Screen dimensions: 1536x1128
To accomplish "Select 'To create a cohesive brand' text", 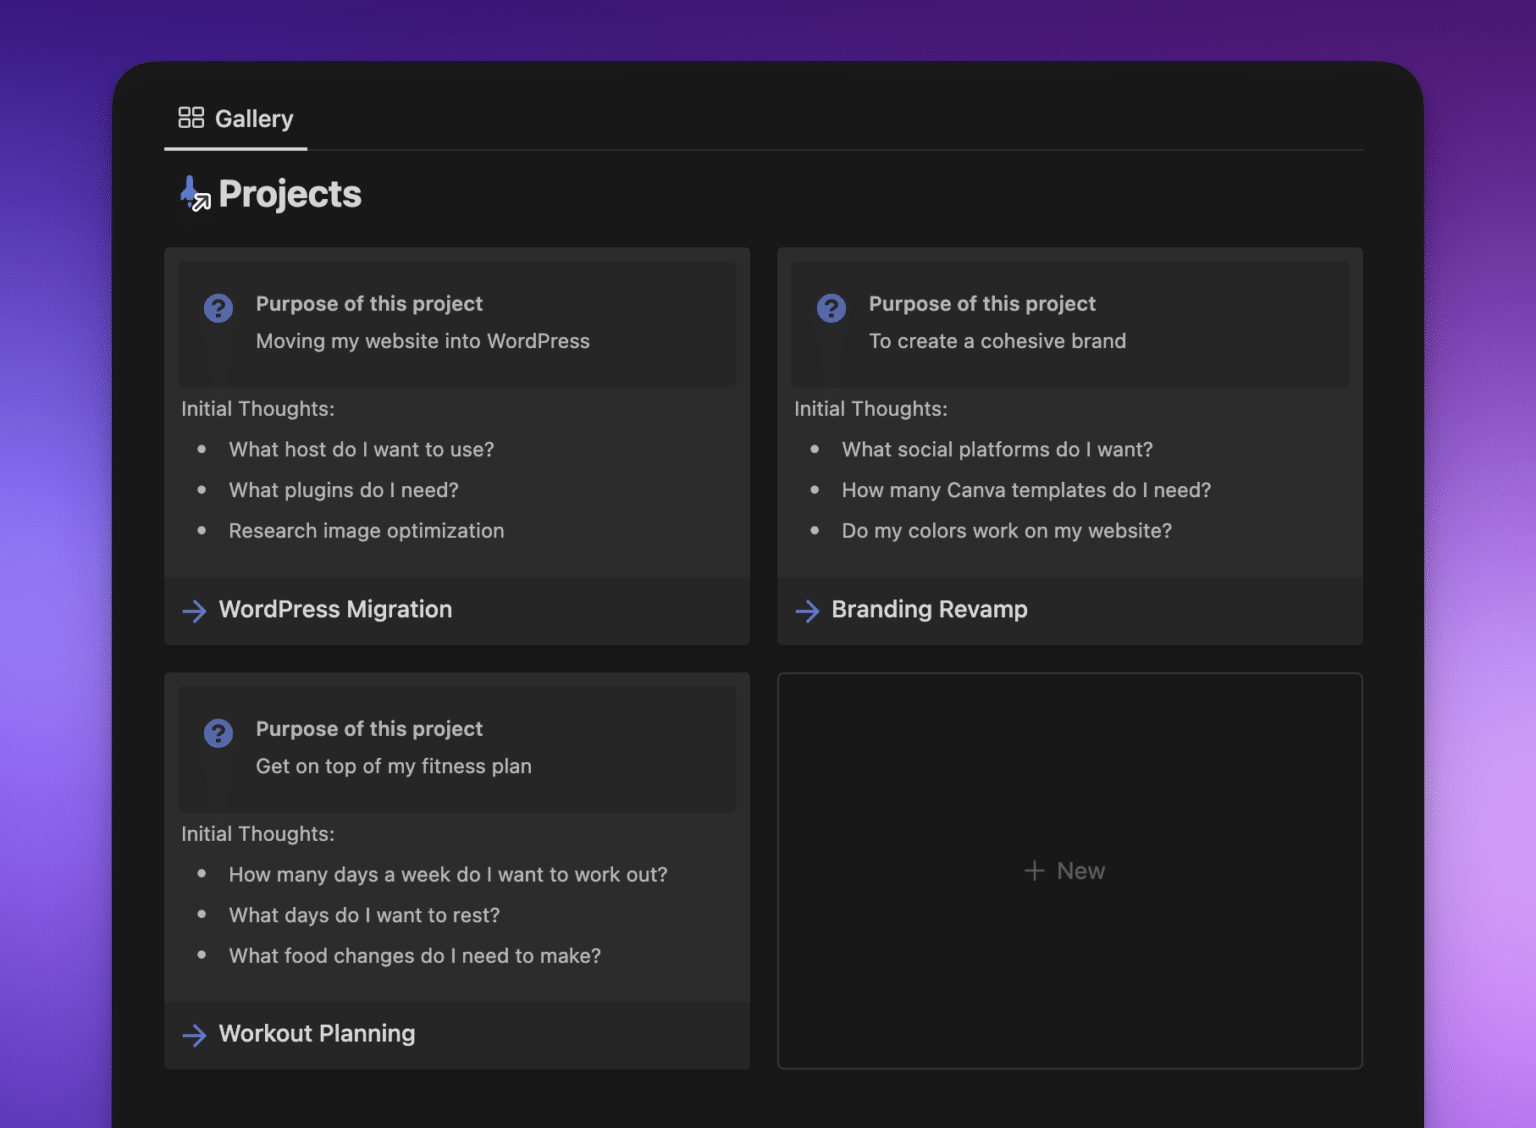I will [997, 342].
